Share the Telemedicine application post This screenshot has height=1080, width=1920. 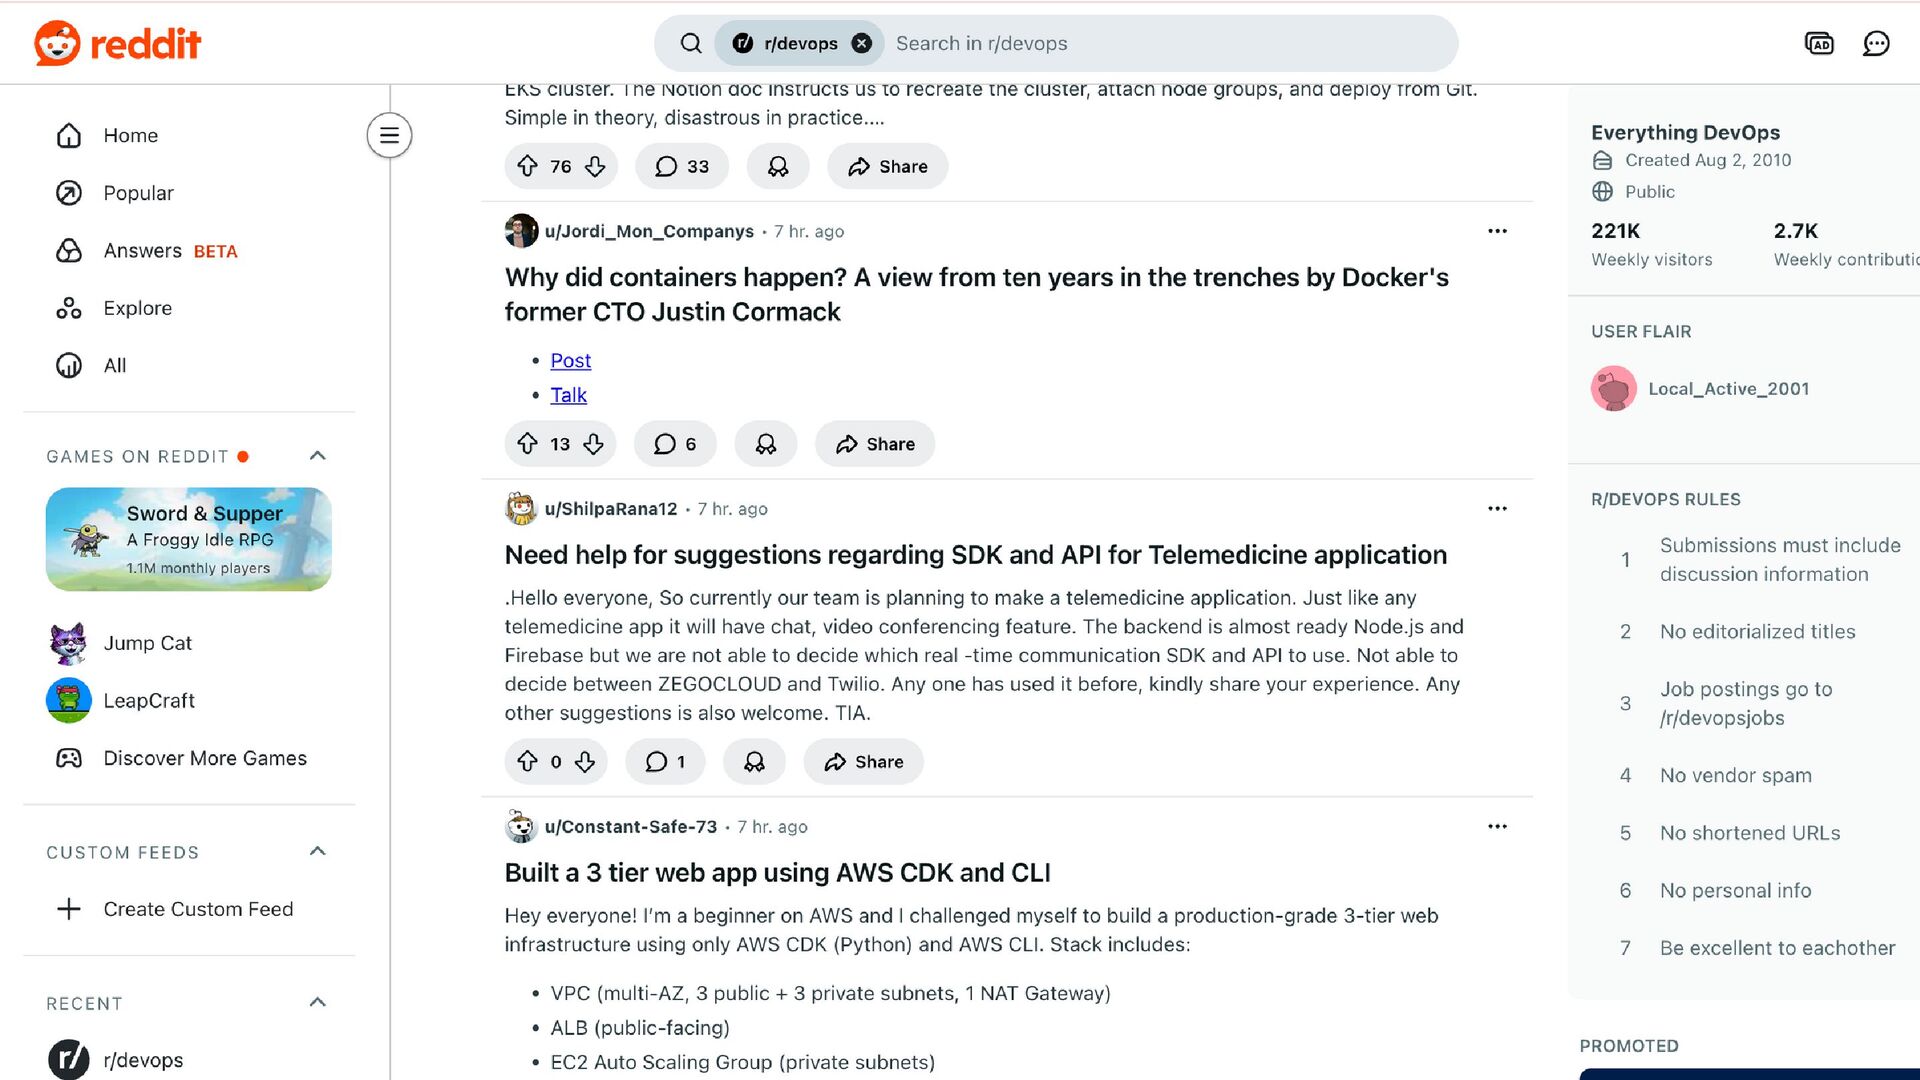click(863, 762)
